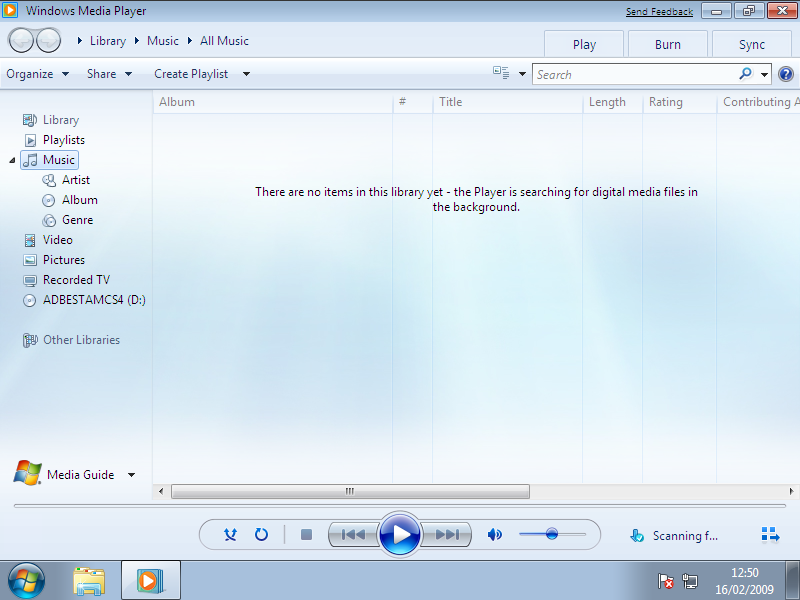
Task: Mute the volume speaker icon
Action: pos(494,535)
